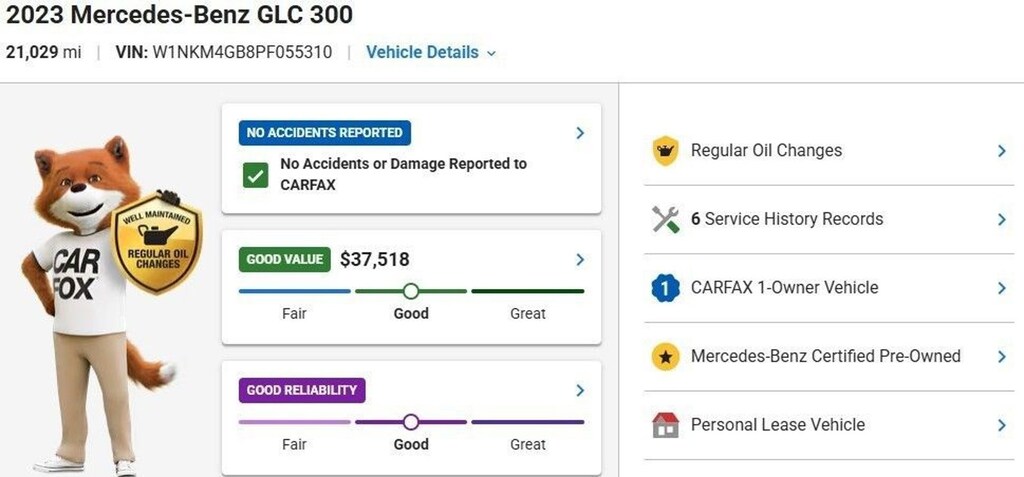Click the wrench and screwdriver service icon
Viewport: 1024px width, 477px height.
[665, 220]
